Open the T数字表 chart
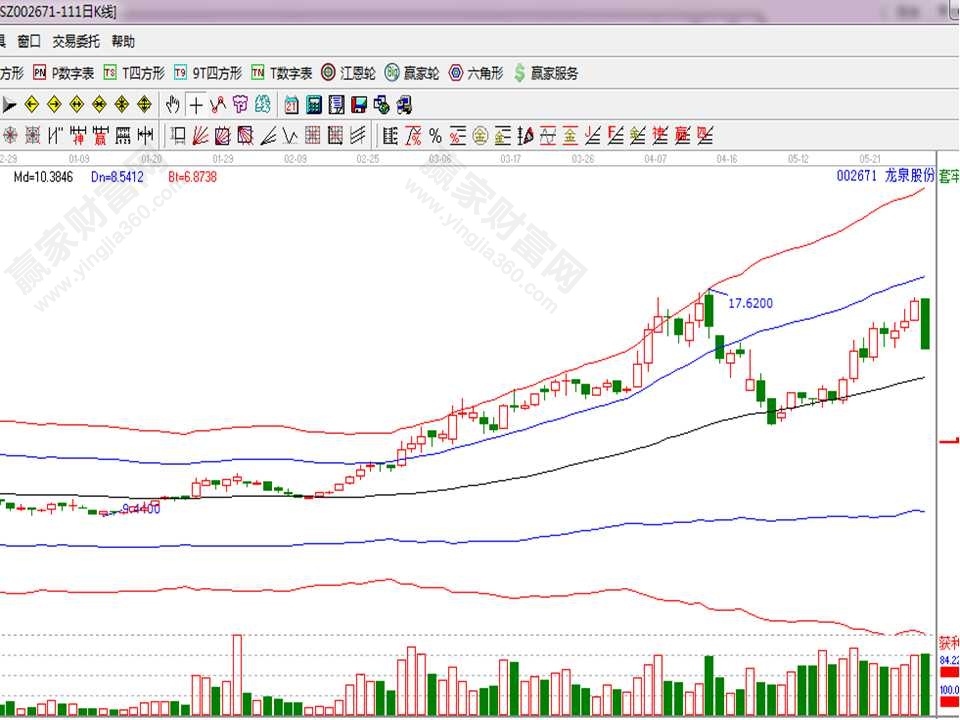Image resolution: width=960 pixels, height=720 pixels. [282, 73]
